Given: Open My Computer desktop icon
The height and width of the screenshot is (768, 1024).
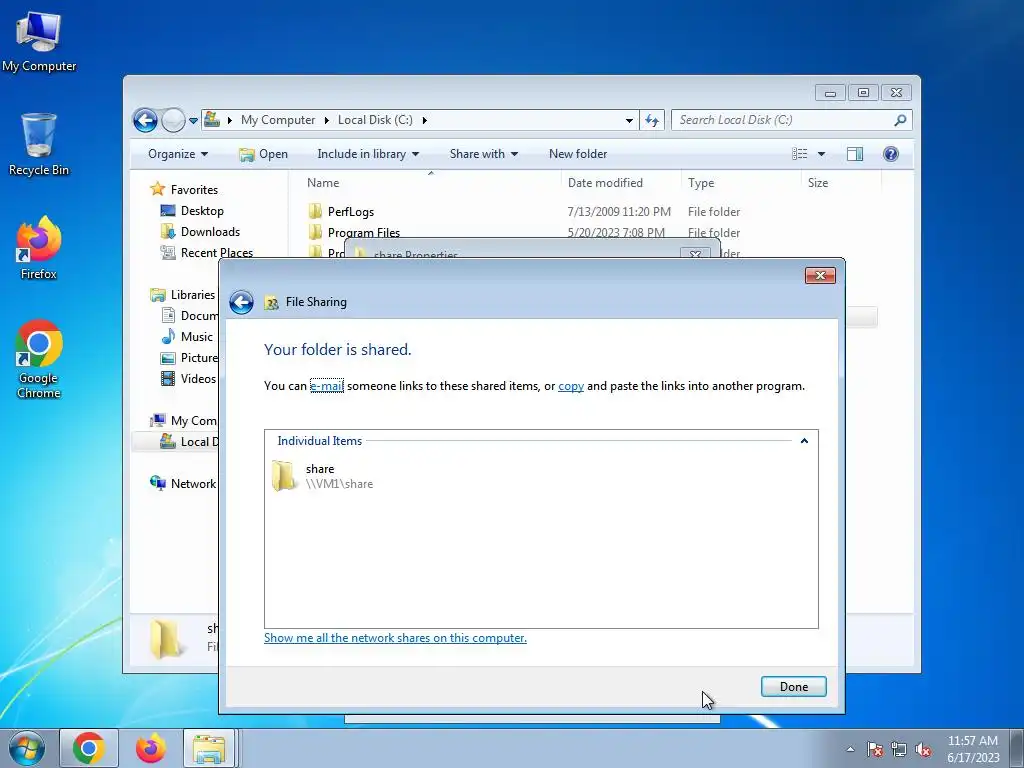Looking at the screenshot, I should [39, 41].
